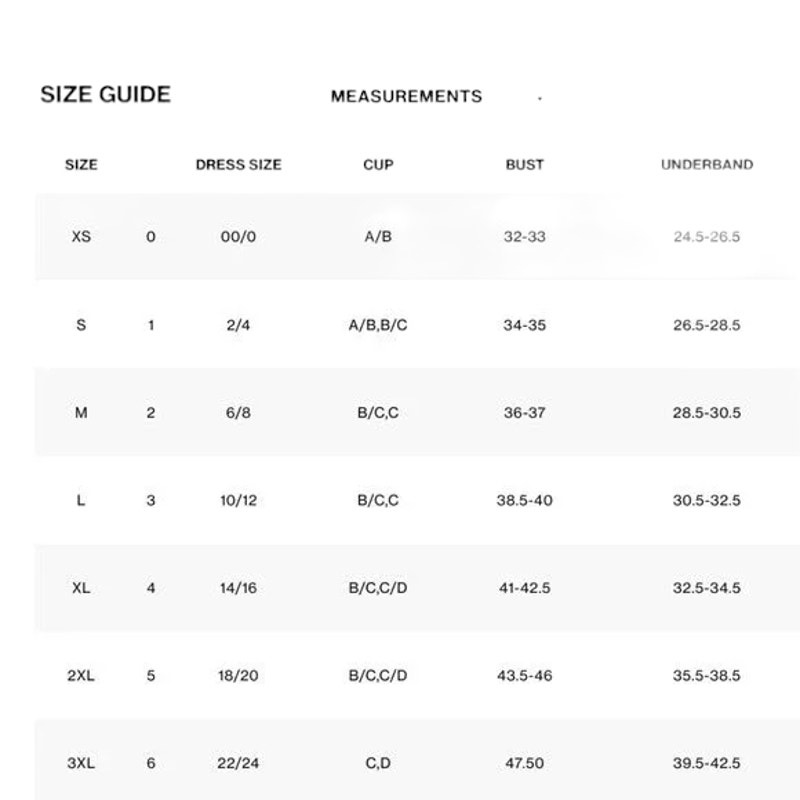
Task: Click the SIZE GUIDE title
Action: (x=106, y=95)
